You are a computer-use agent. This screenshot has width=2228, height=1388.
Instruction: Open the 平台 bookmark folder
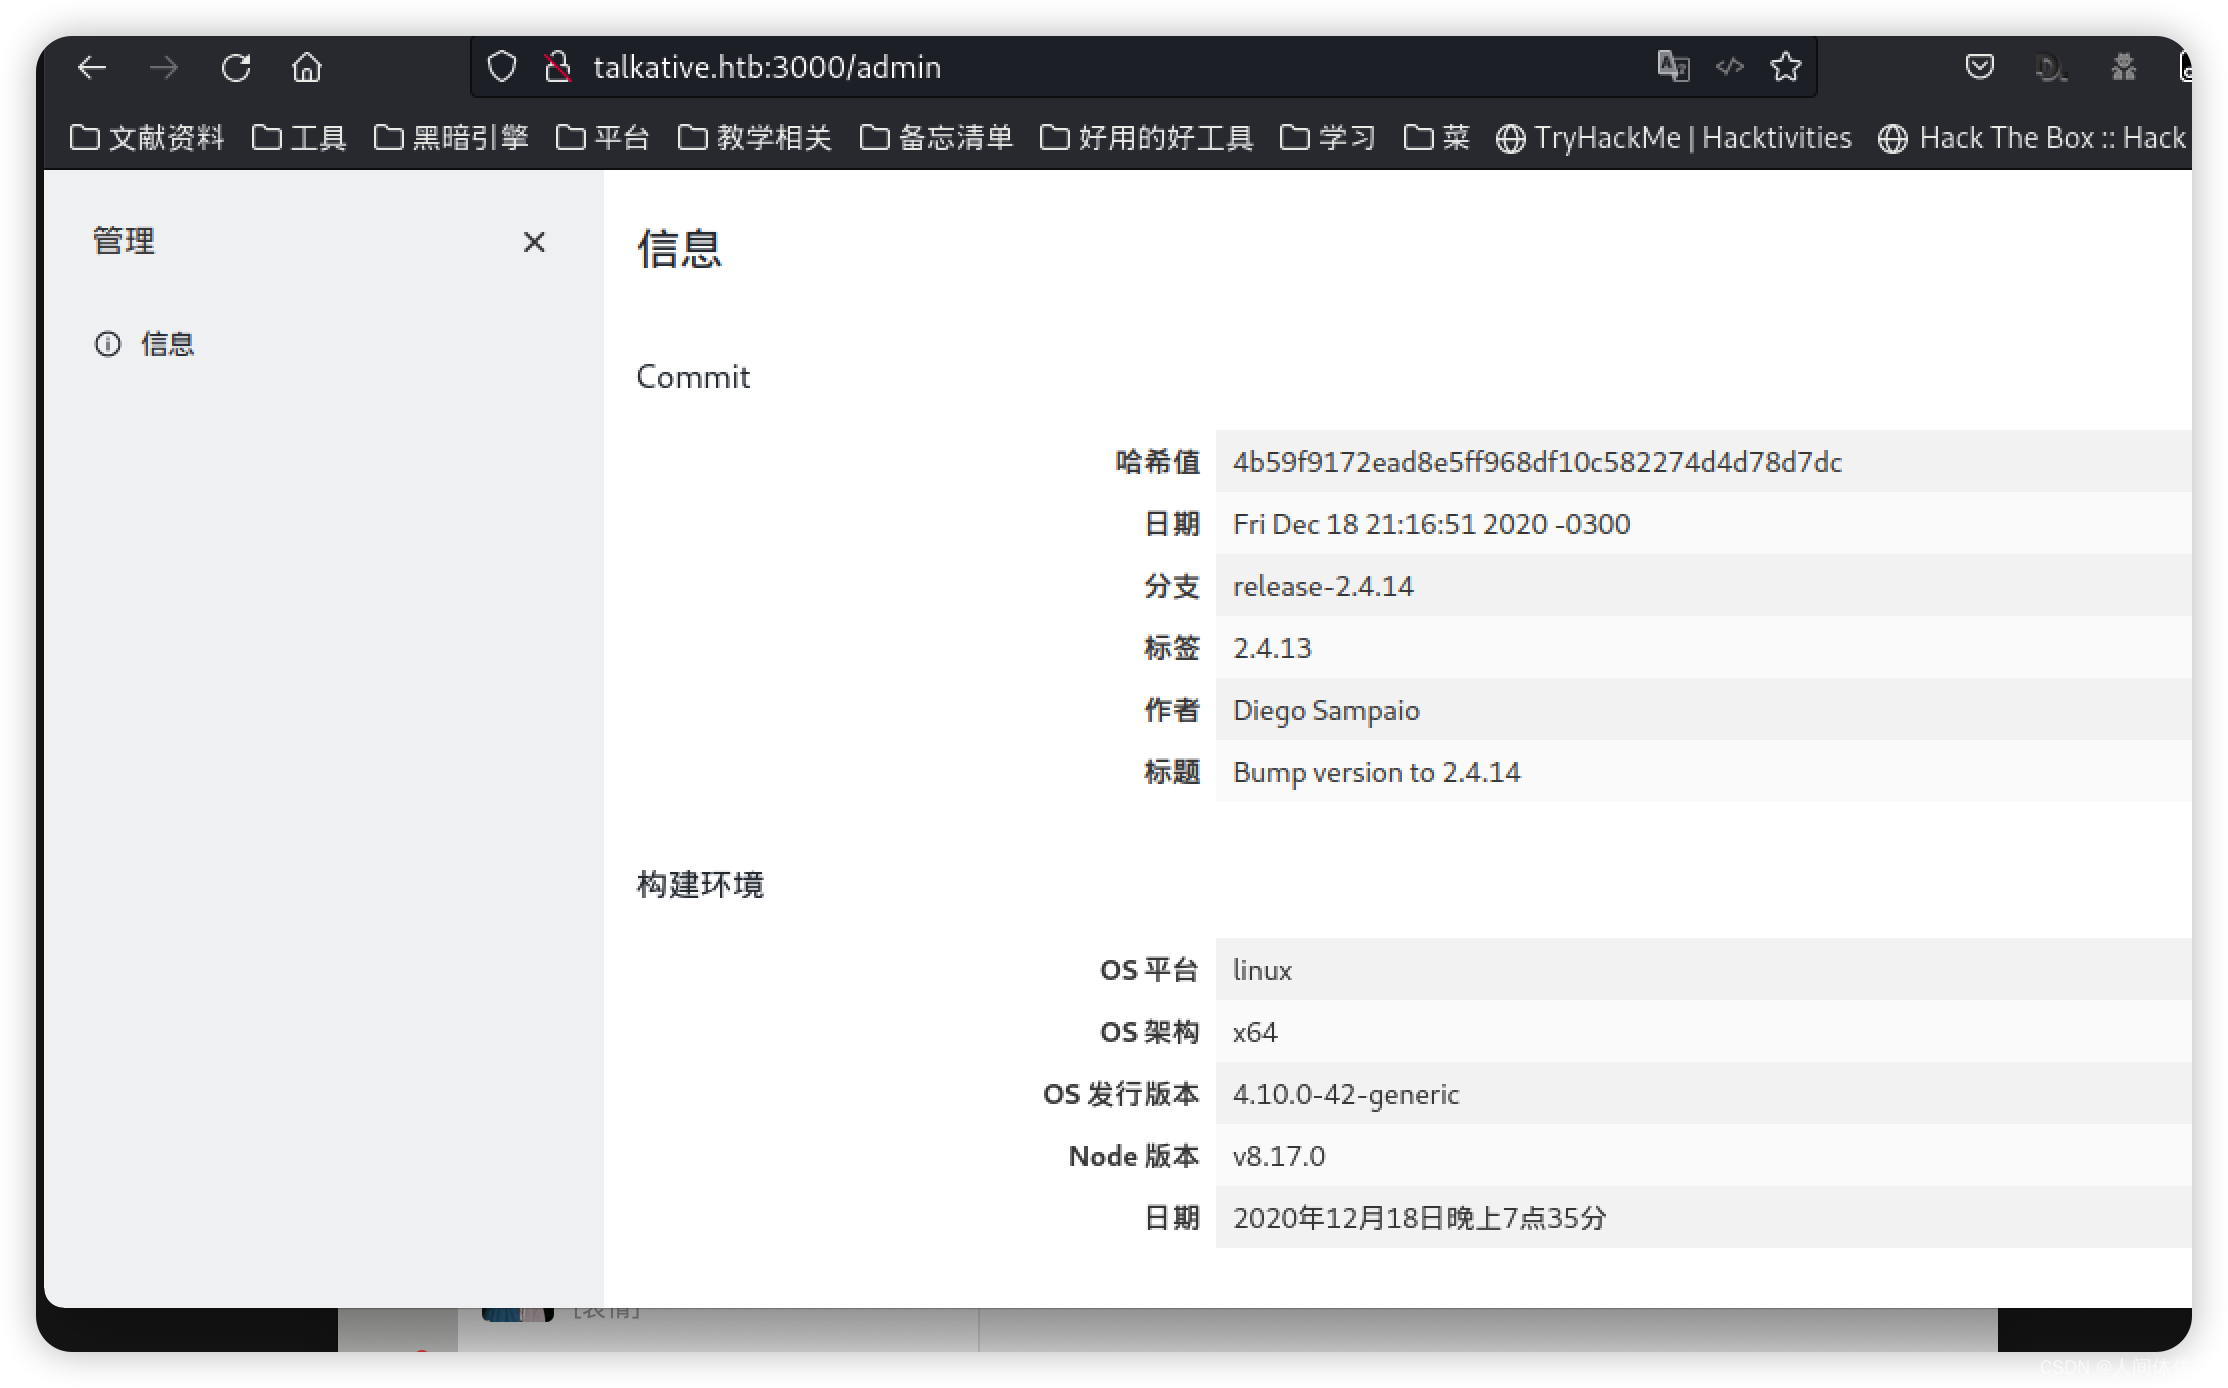pyautogui.click(x=603, y=137)
